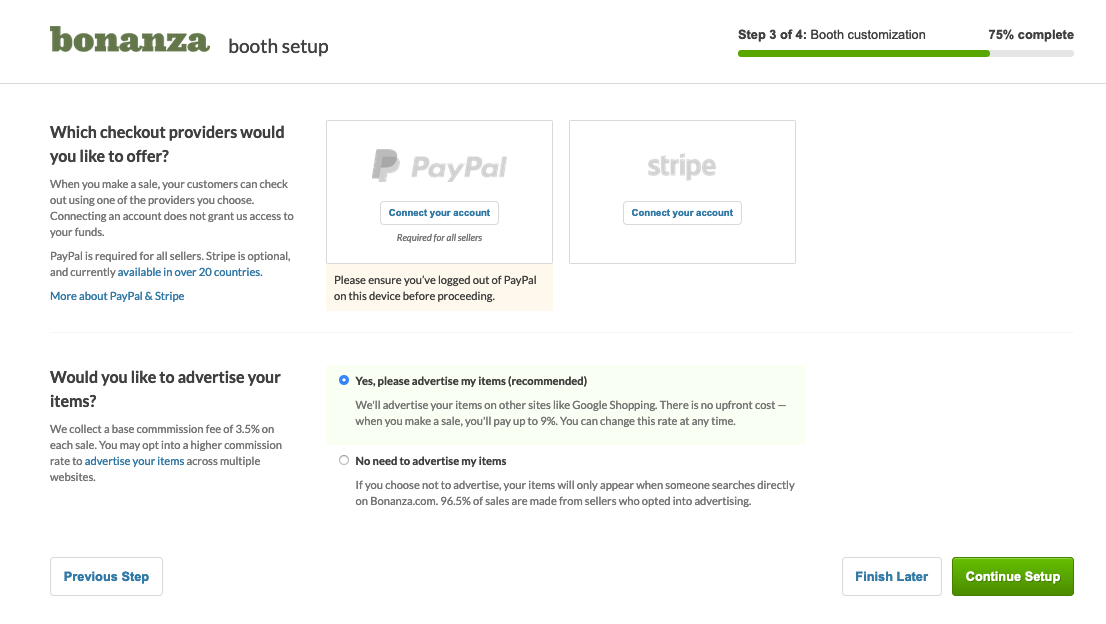1106x624 pixels.
Task: Click the '75% complete' label
Action: 1031,35
